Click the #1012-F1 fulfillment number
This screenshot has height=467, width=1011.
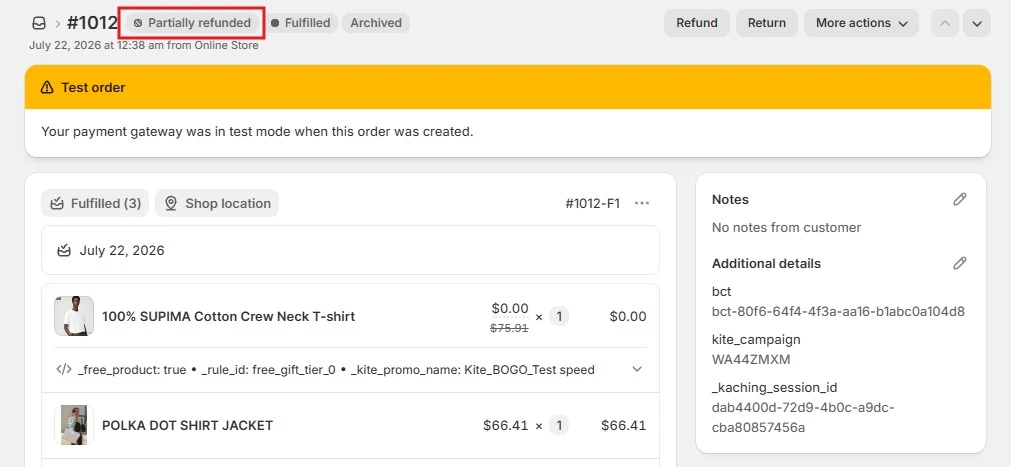(x=593, y=204)
